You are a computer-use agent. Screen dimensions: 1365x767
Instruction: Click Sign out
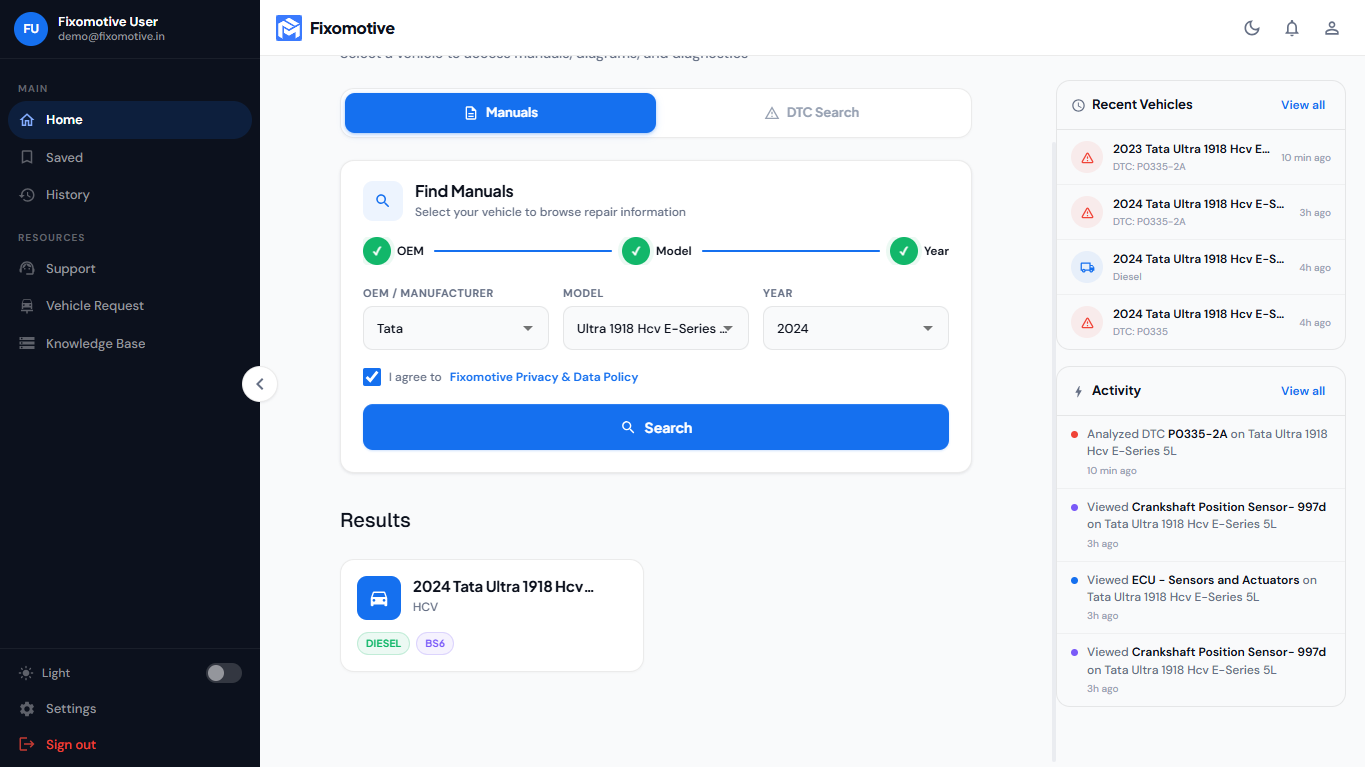coord(130,745)
